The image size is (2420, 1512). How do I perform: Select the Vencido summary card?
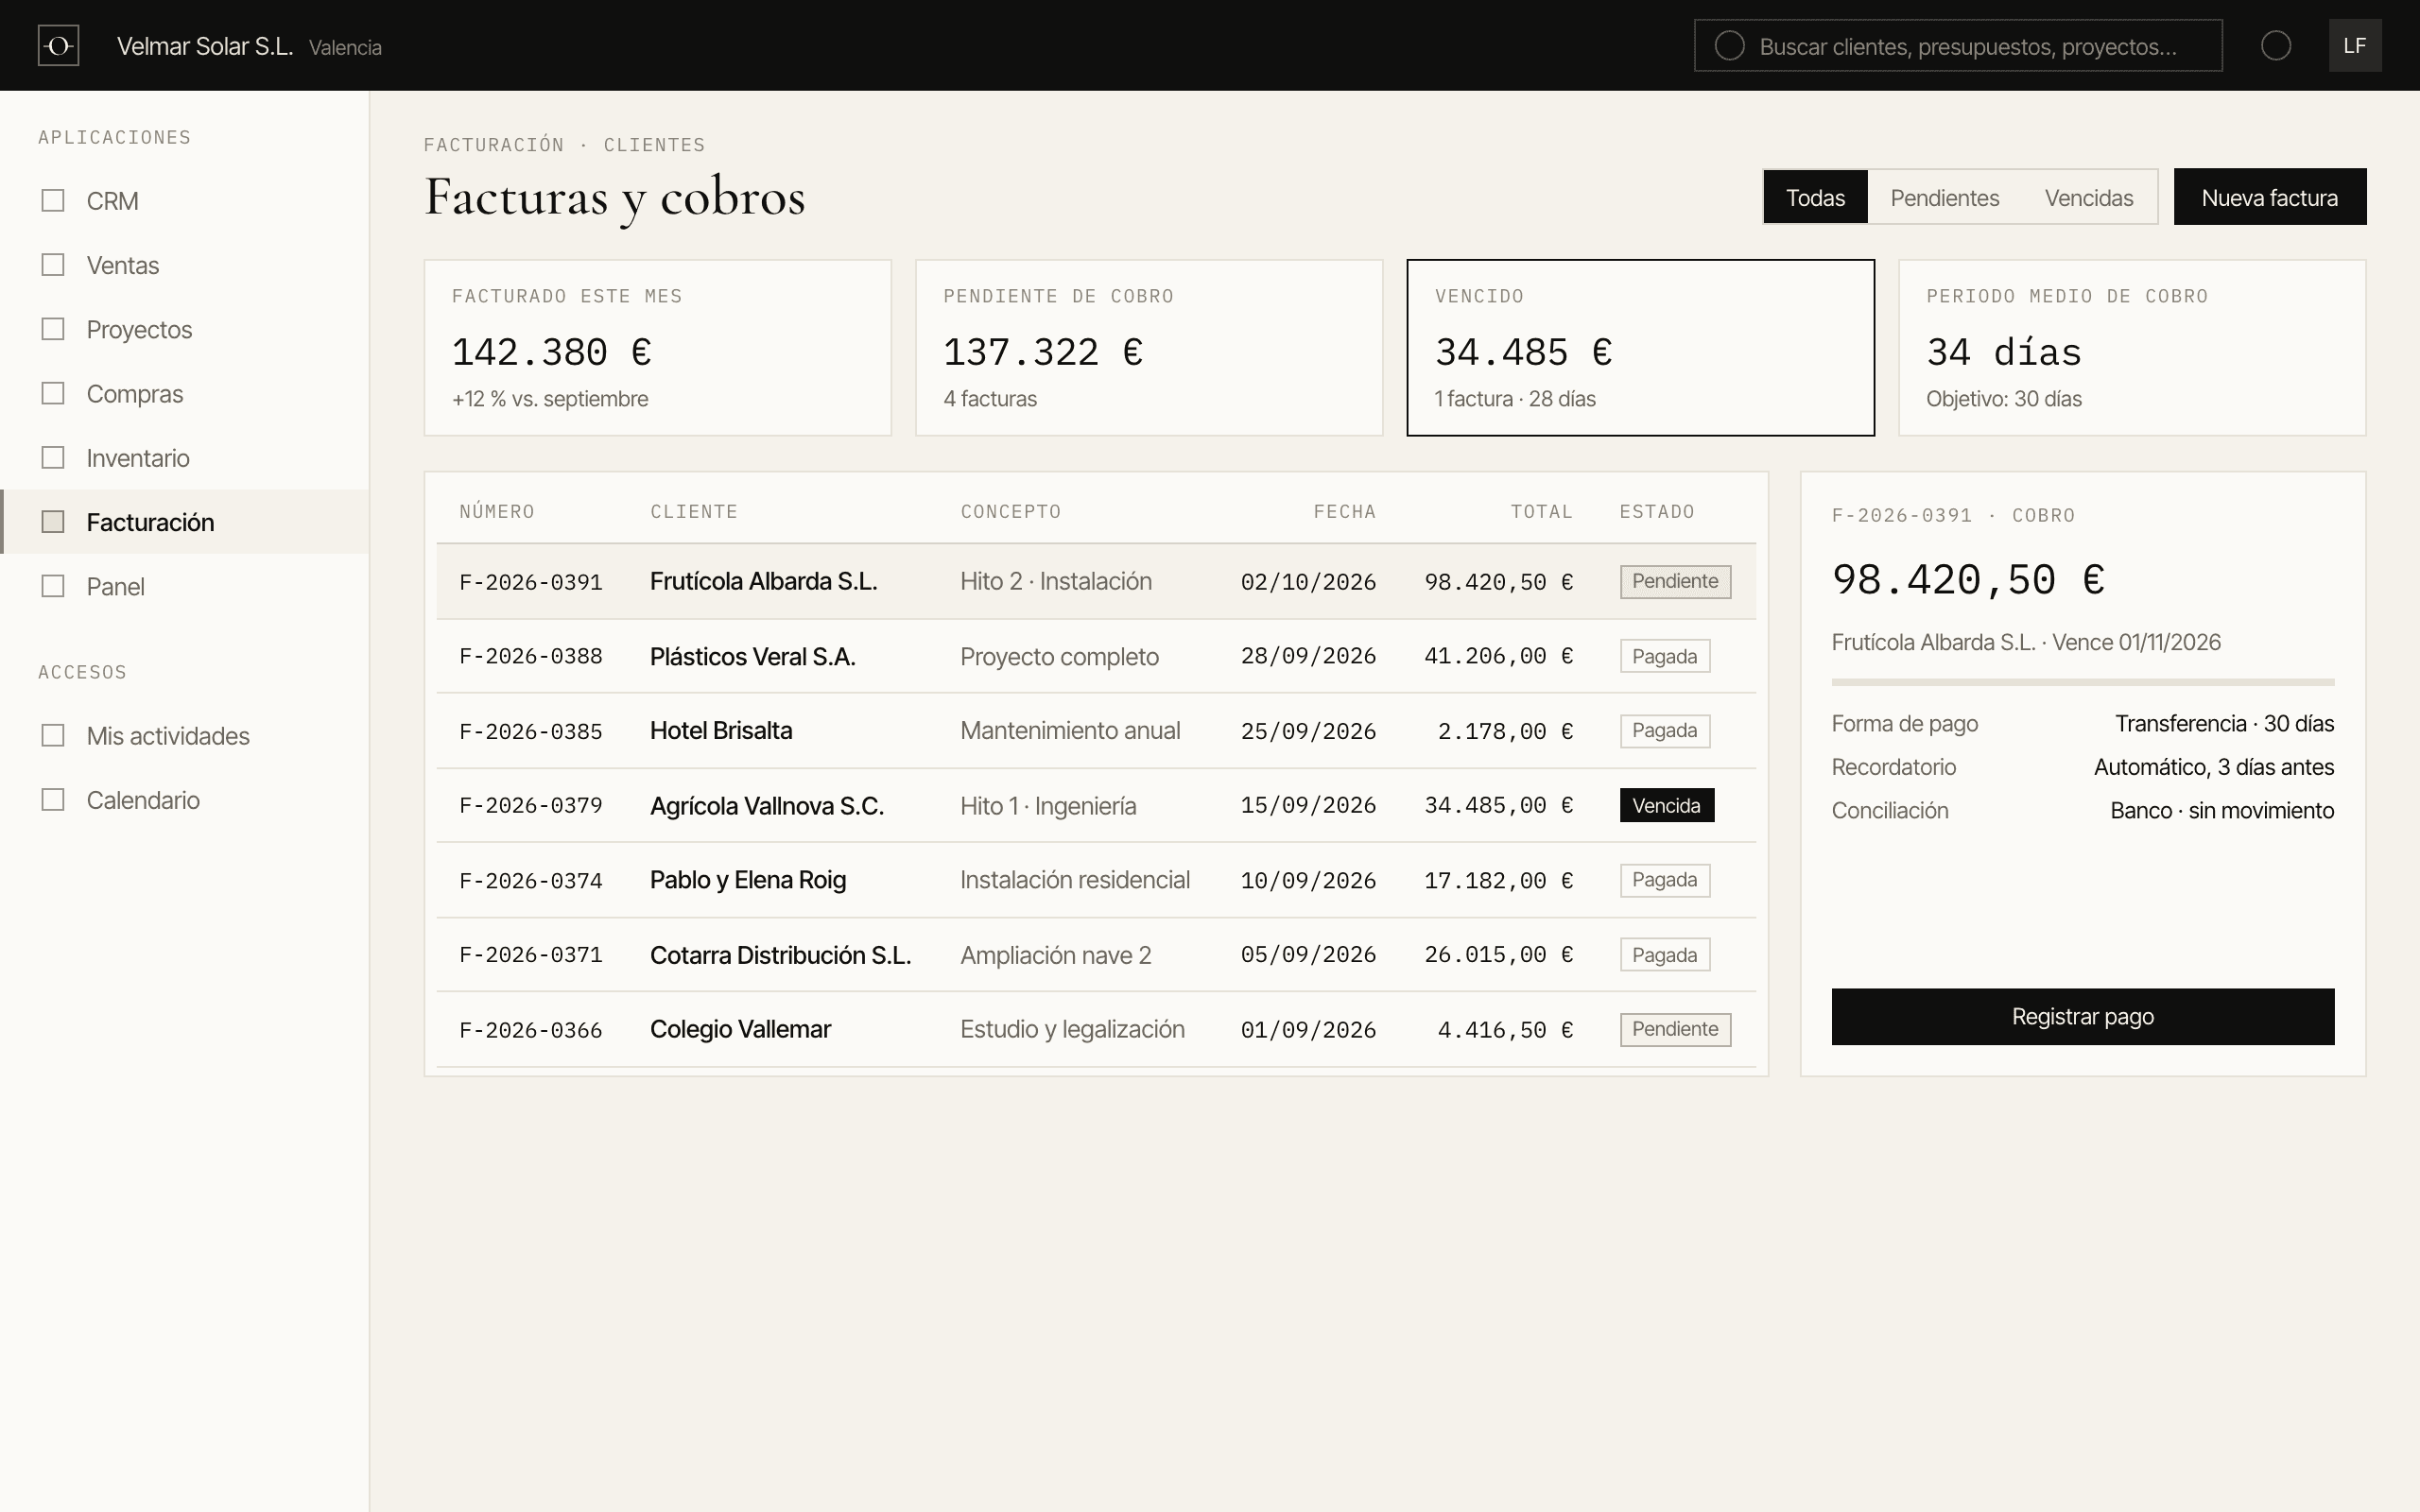[x=1640, y=348]
